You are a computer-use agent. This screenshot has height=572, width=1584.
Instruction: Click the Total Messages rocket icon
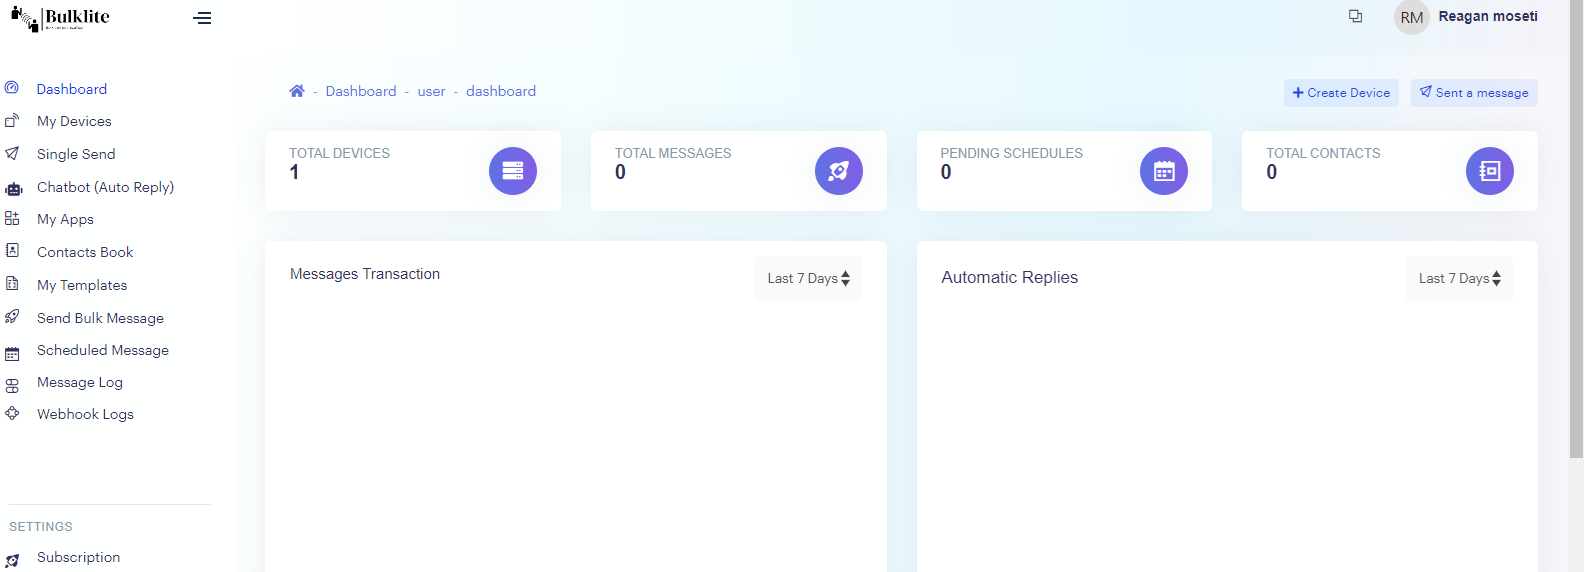point(839,171)
